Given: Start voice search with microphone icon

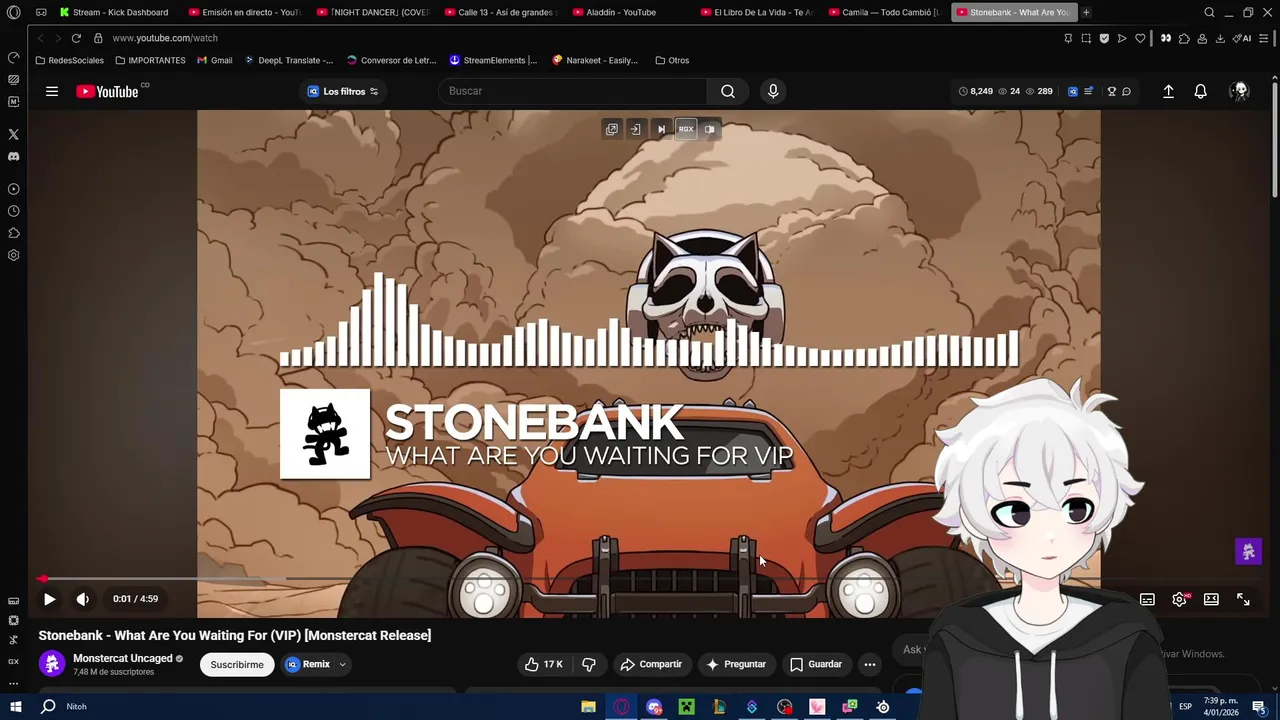Looking at the screenshot, I should coord(772,91).
